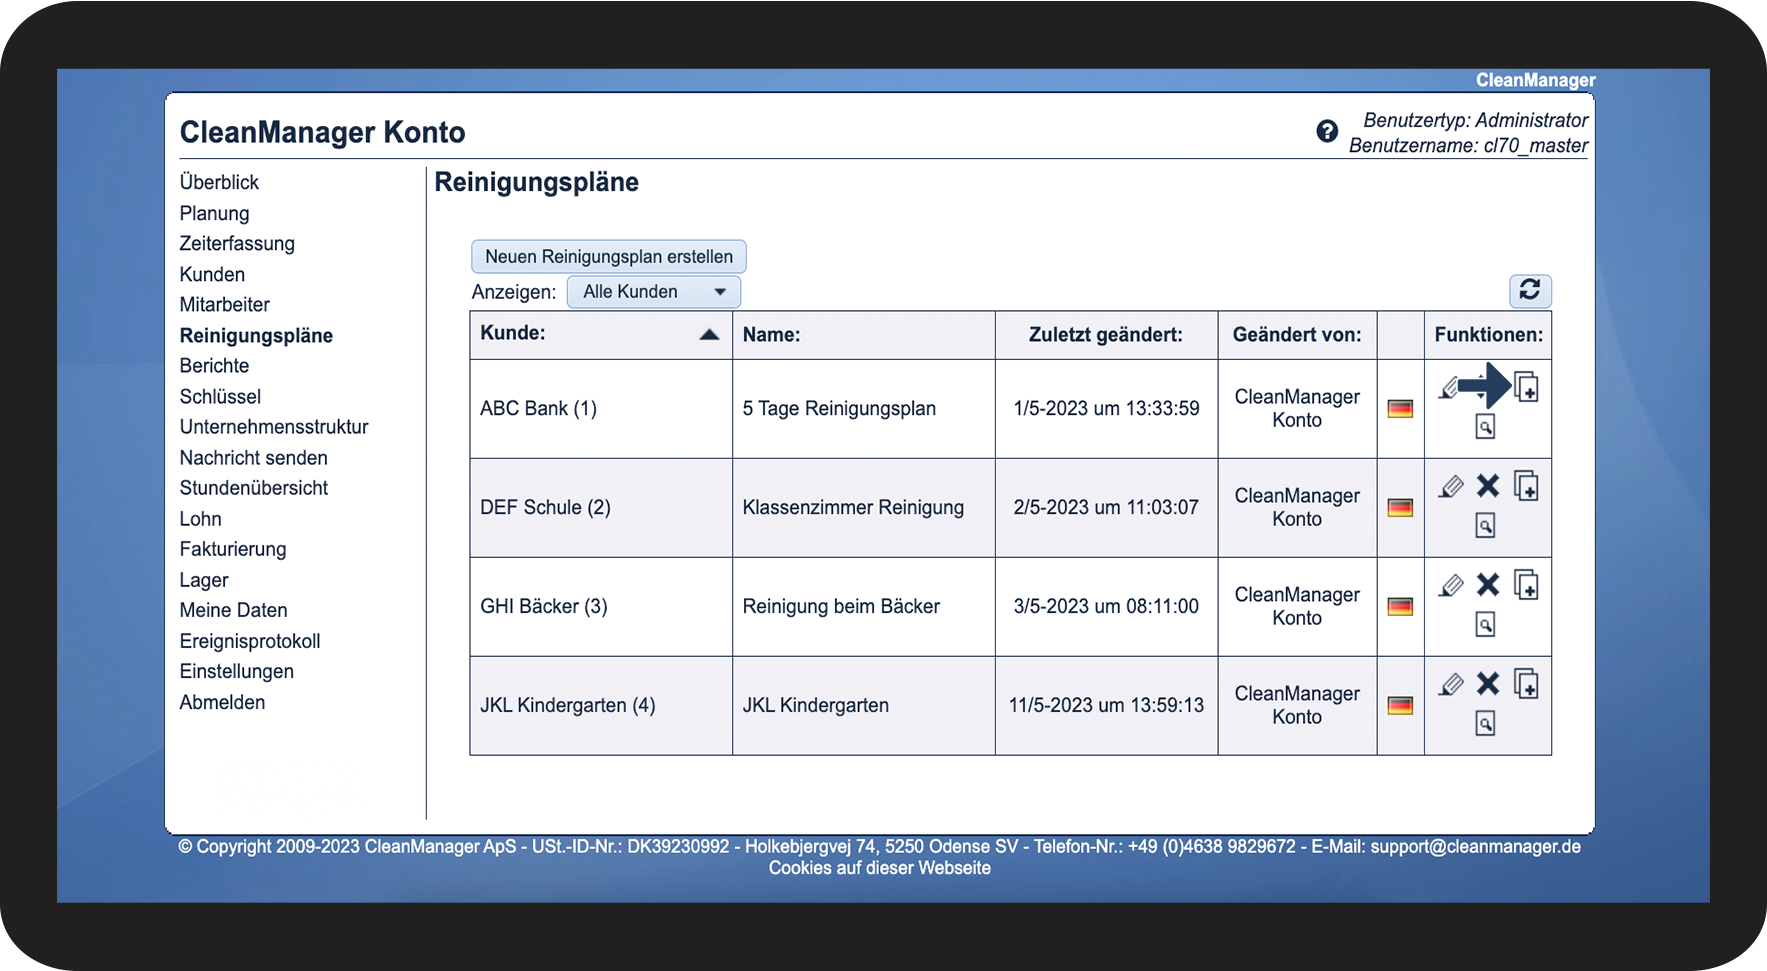Click Abmelden to log out
This screenshot has width=1767, height=971.
point(222,702)
